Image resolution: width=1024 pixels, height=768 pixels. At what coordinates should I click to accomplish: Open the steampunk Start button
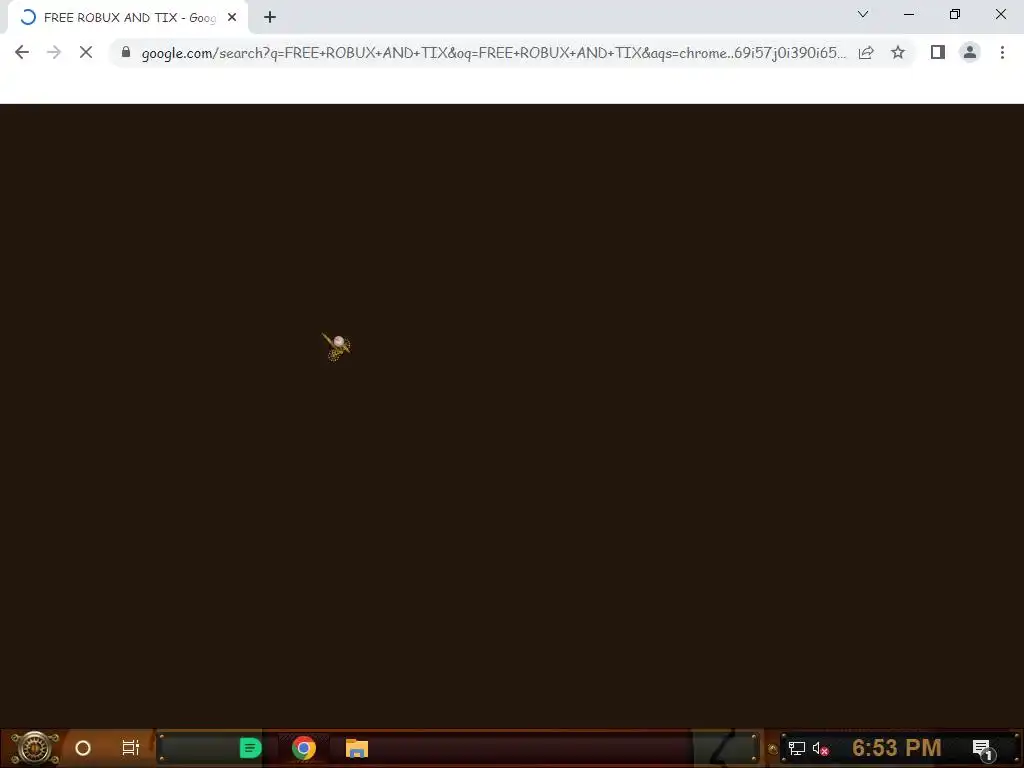pyautogui.click(x=35, y=748)
